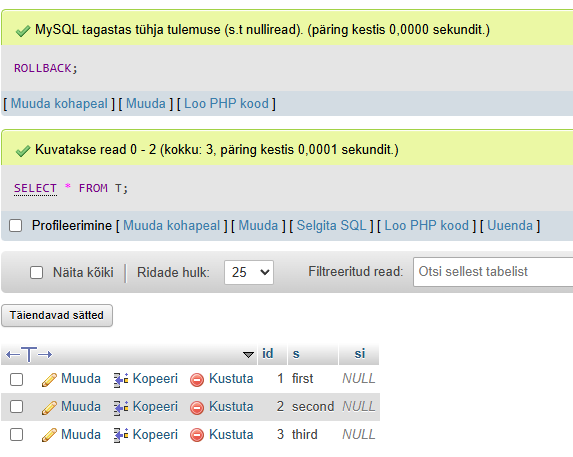Tick the Näita kõiki checkbox
Viewport: 573px width, 457px height.
37,273
